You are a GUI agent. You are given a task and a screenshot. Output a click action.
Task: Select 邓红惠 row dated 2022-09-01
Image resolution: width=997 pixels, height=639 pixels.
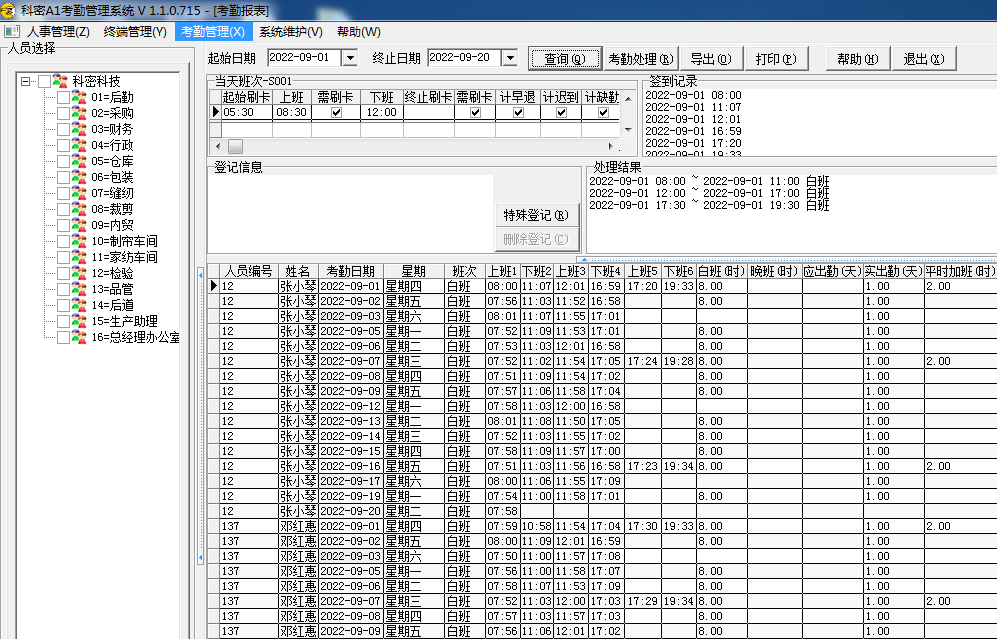pos(602,526)
